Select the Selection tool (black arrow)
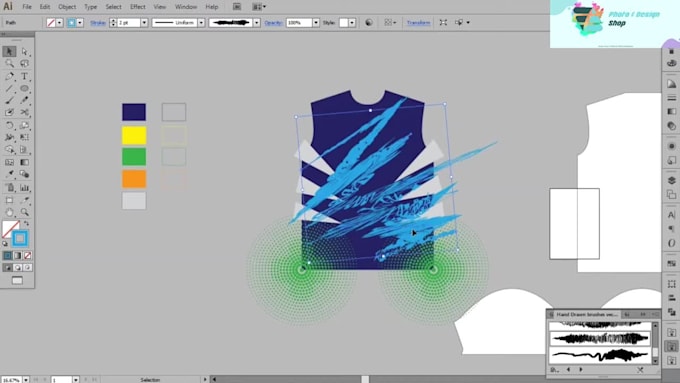 click(x=9, y=52)
